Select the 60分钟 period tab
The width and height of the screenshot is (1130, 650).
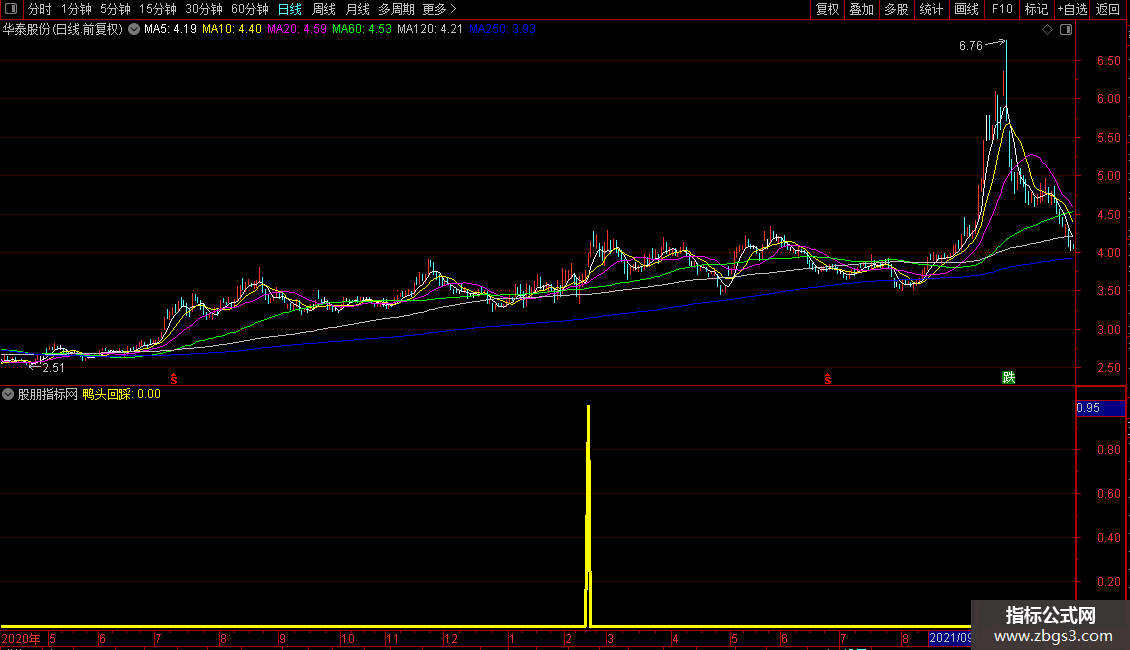click(x=250, y=9)
